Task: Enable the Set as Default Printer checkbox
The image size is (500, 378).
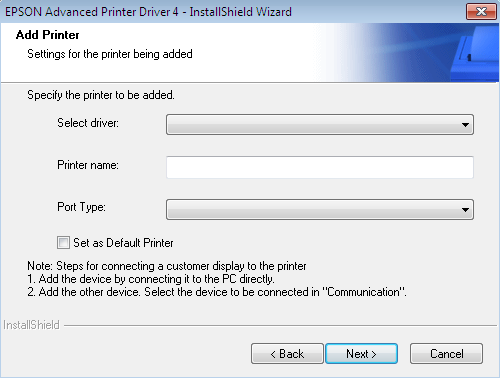Action: tap(63, 243)
